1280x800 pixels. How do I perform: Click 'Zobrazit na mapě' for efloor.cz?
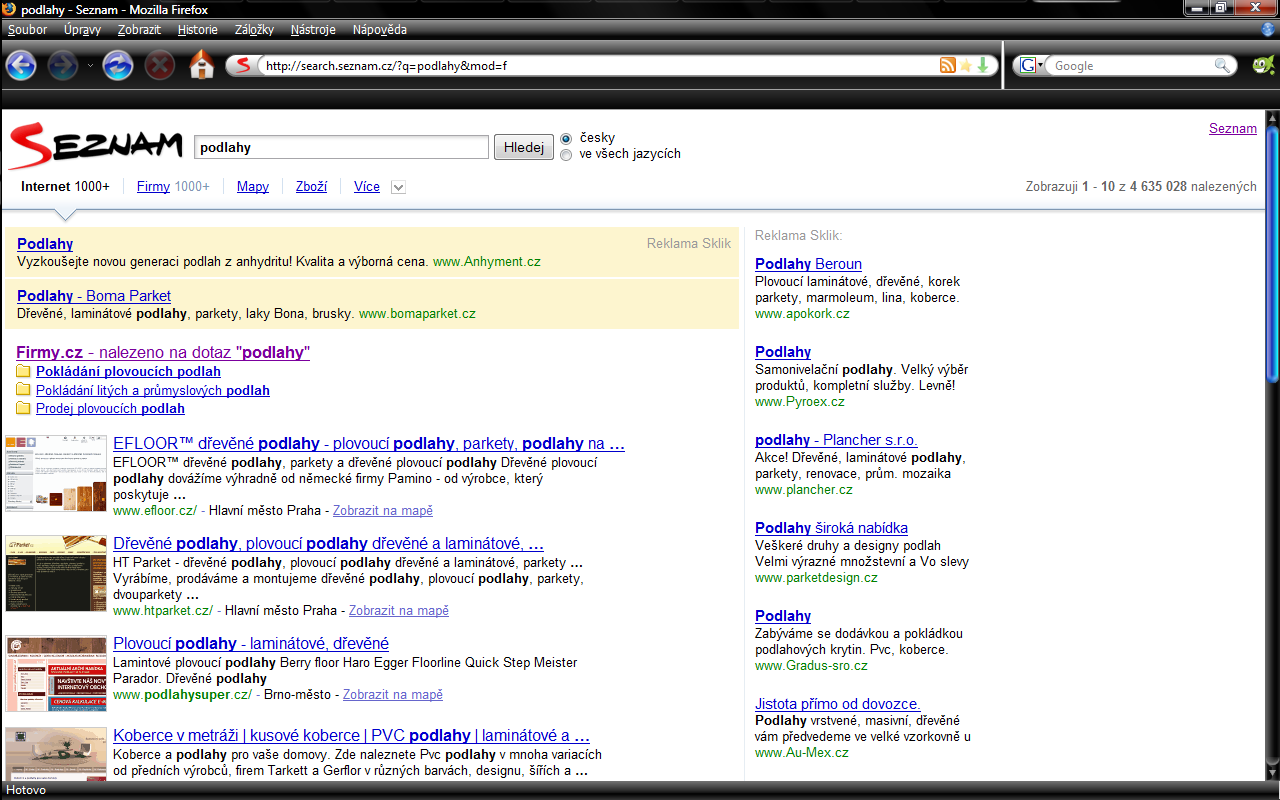pyautogui.click(x=383, y=510)
